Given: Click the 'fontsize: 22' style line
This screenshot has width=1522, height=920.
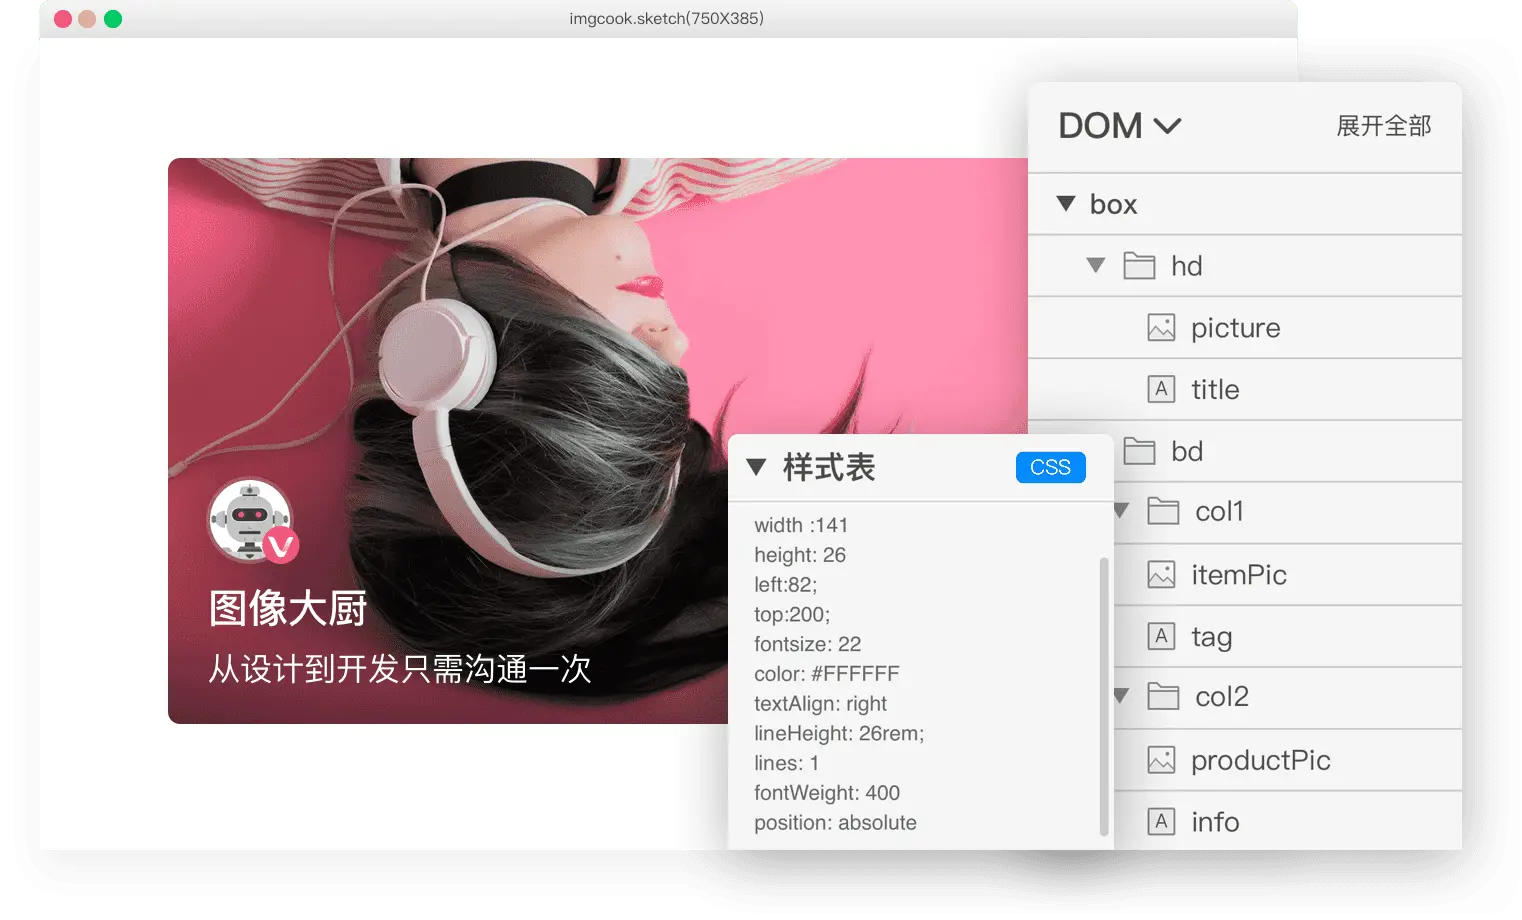Looking at the screenshot, I should click(x=808, y=644).
